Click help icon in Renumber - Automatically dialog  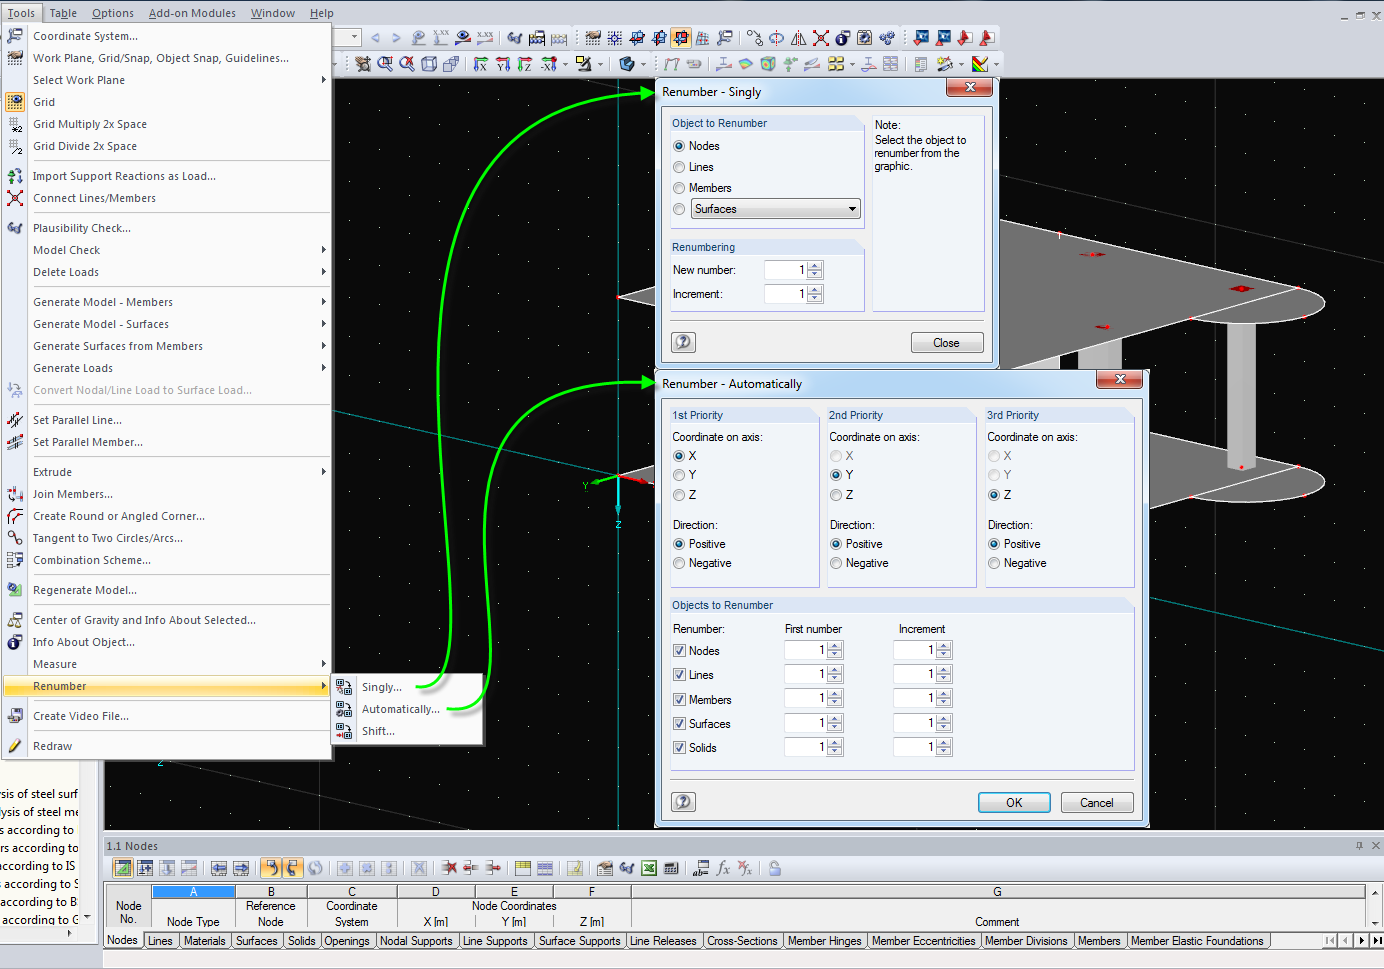pos(683,802)
